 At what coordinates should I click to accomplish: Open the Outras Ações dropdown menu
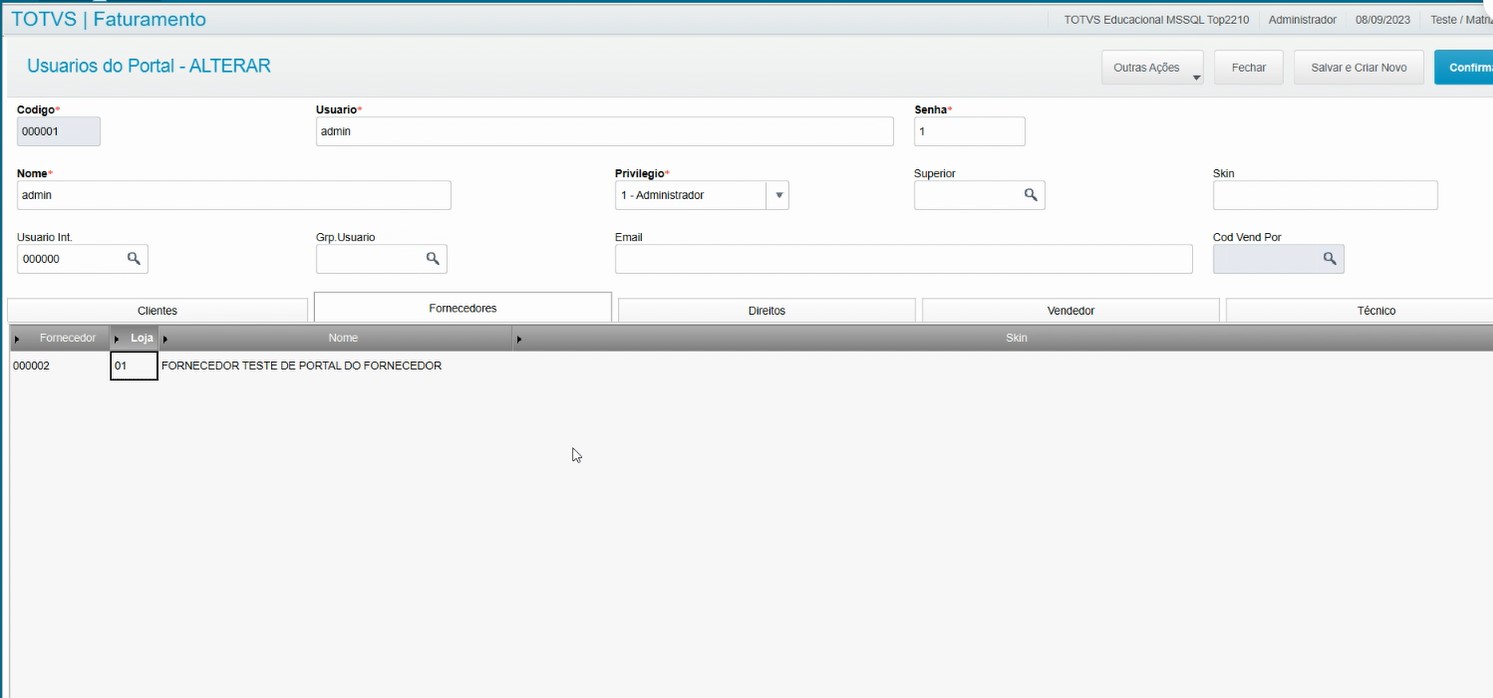[1152, 67]
